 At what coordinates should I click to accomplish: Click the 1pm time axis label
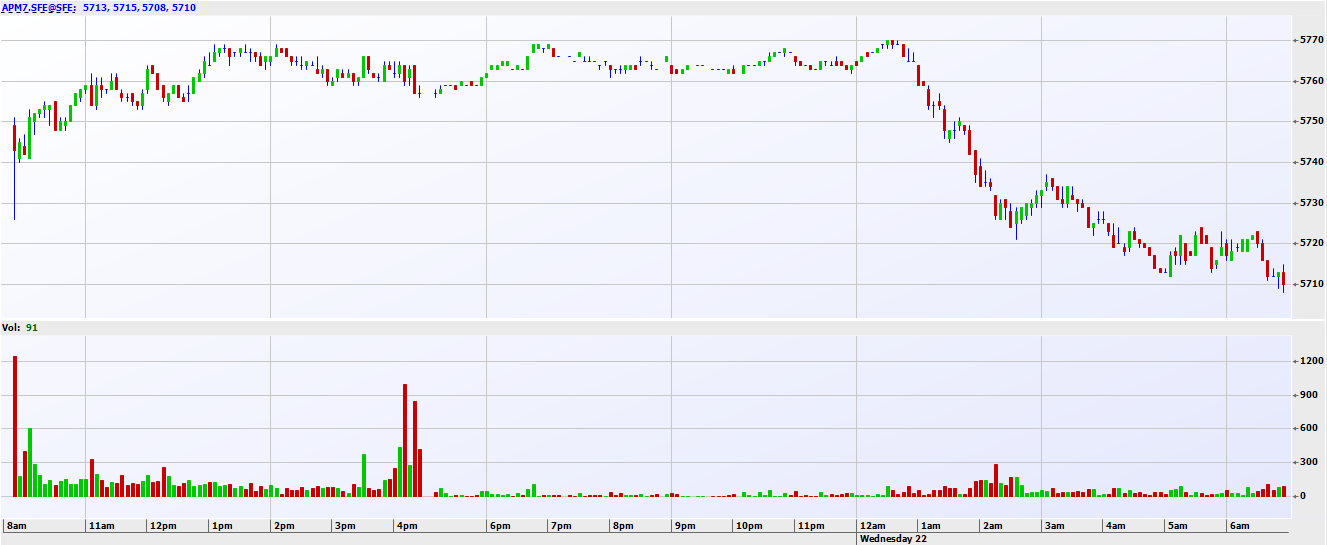(222, 526)
